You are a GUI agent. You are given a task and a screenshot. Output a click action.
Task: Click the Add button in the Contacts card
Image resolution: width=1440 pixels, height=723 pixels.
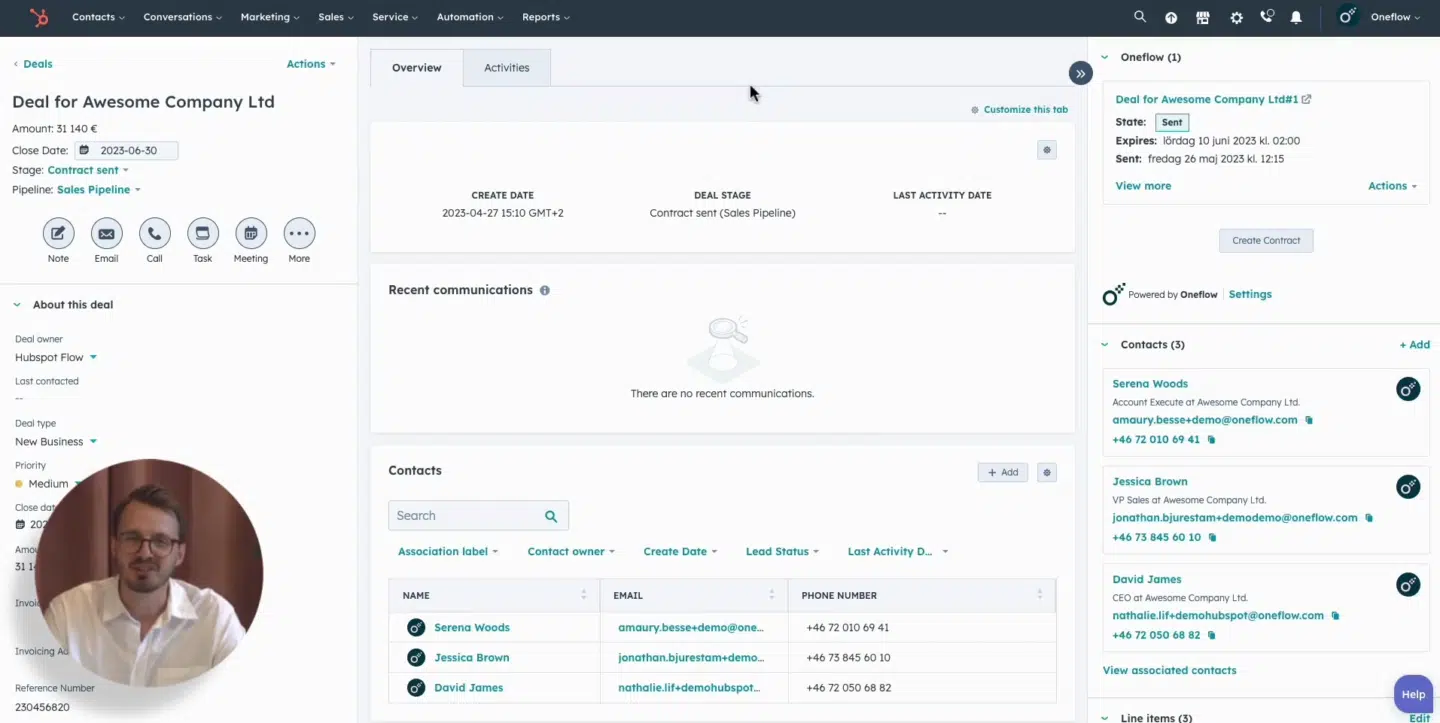(x=1003, y=473)
